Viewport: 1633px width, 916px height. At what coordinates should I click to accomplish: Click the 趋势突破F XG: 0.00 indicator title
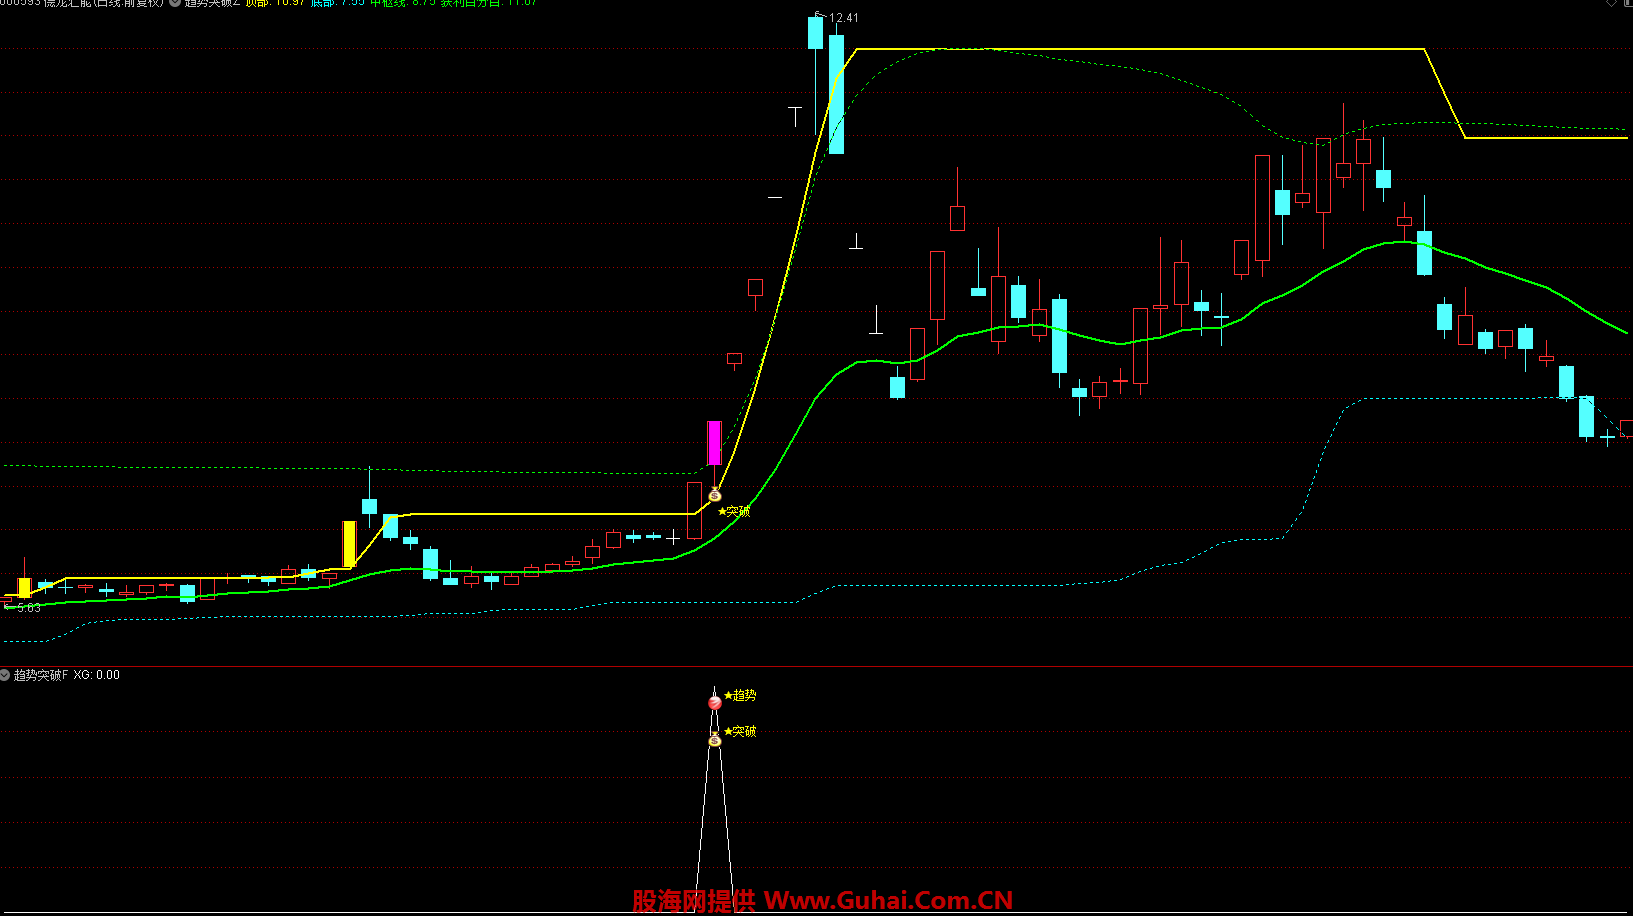[67, 675]
